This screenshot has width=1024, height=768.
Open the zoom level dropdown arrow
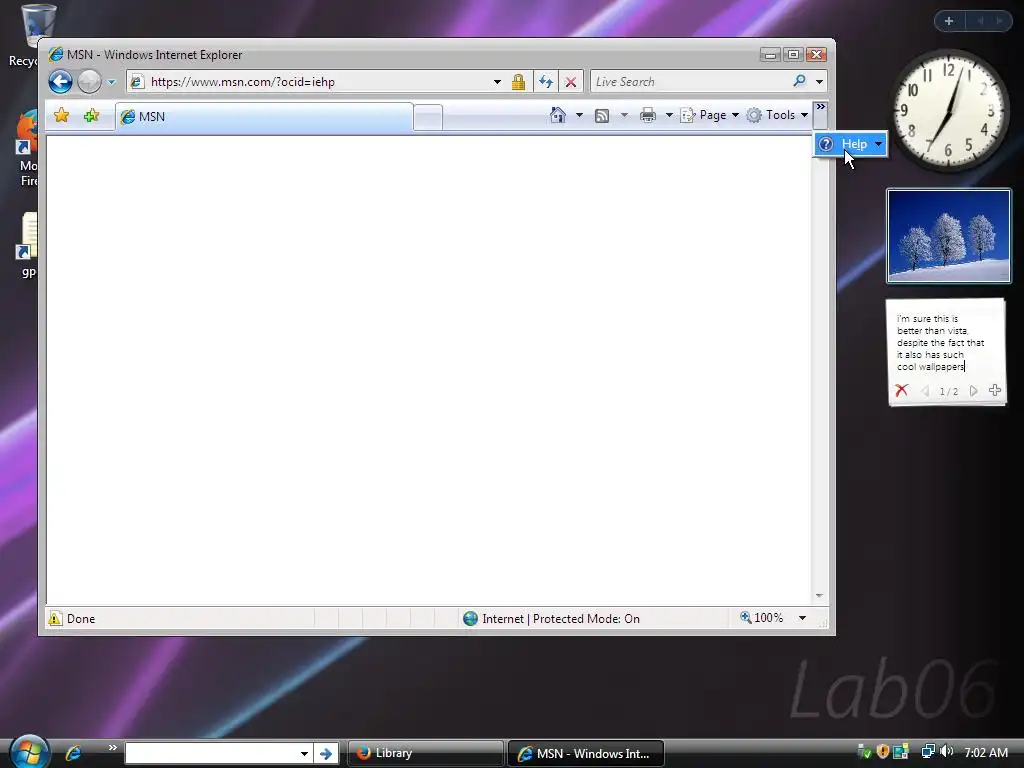point(803,618)
